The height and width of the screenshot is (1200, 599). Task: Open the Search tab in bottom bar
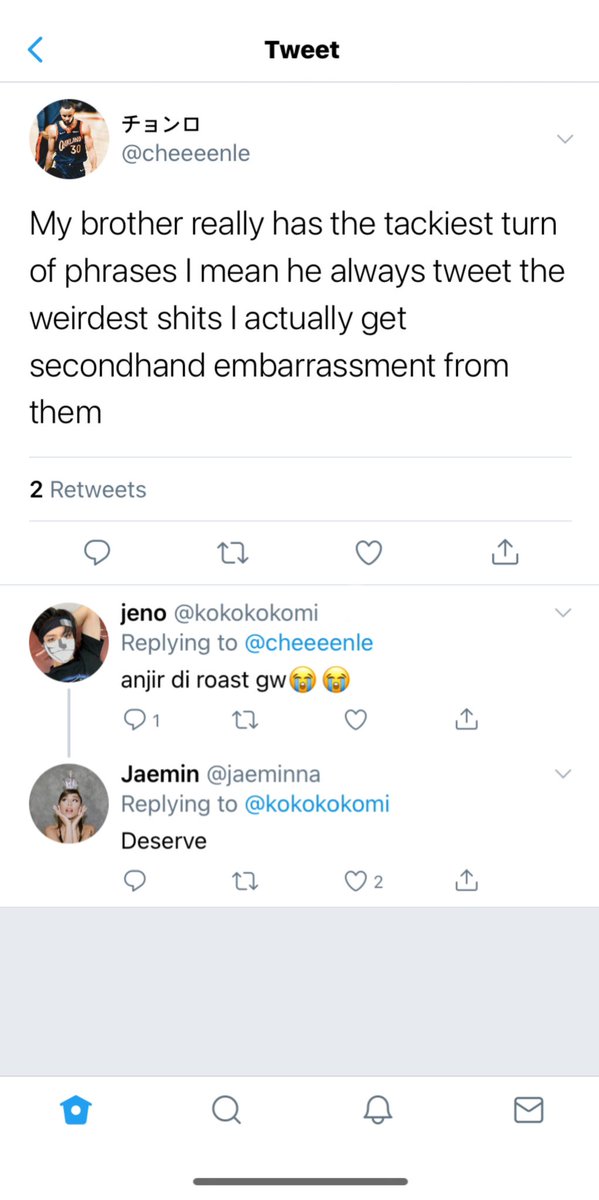[226, 1109]
